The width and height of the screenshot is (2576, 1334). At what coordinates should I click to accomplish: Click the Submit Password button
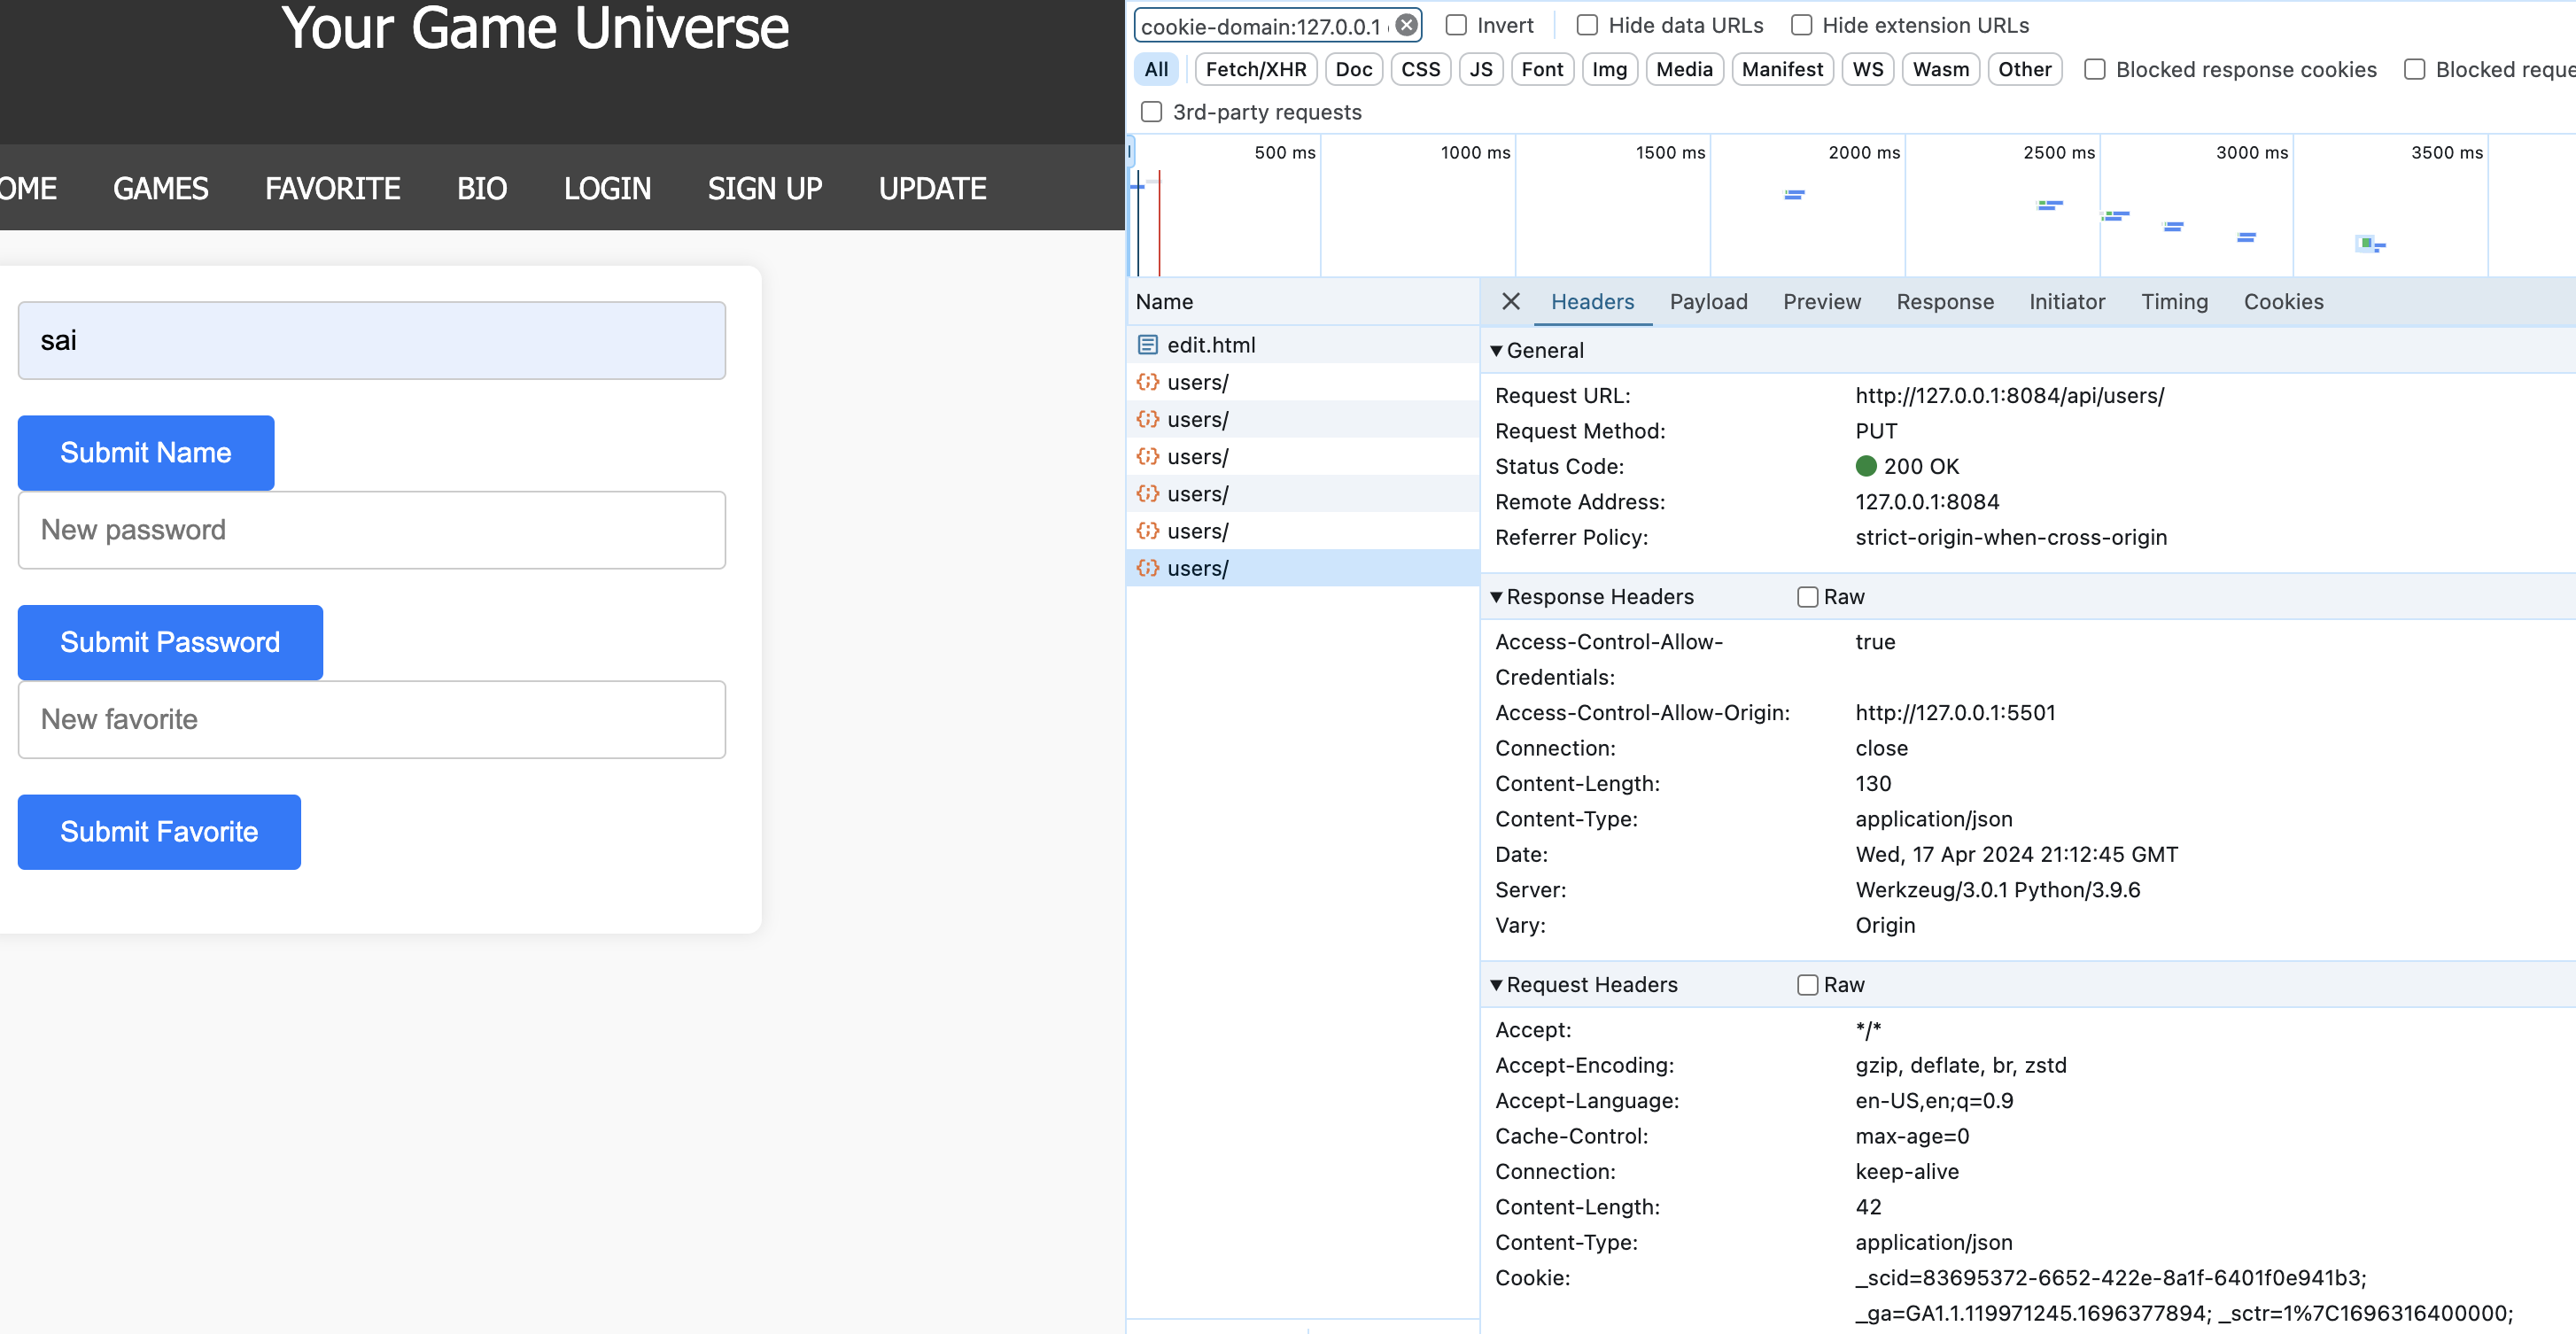170,642
